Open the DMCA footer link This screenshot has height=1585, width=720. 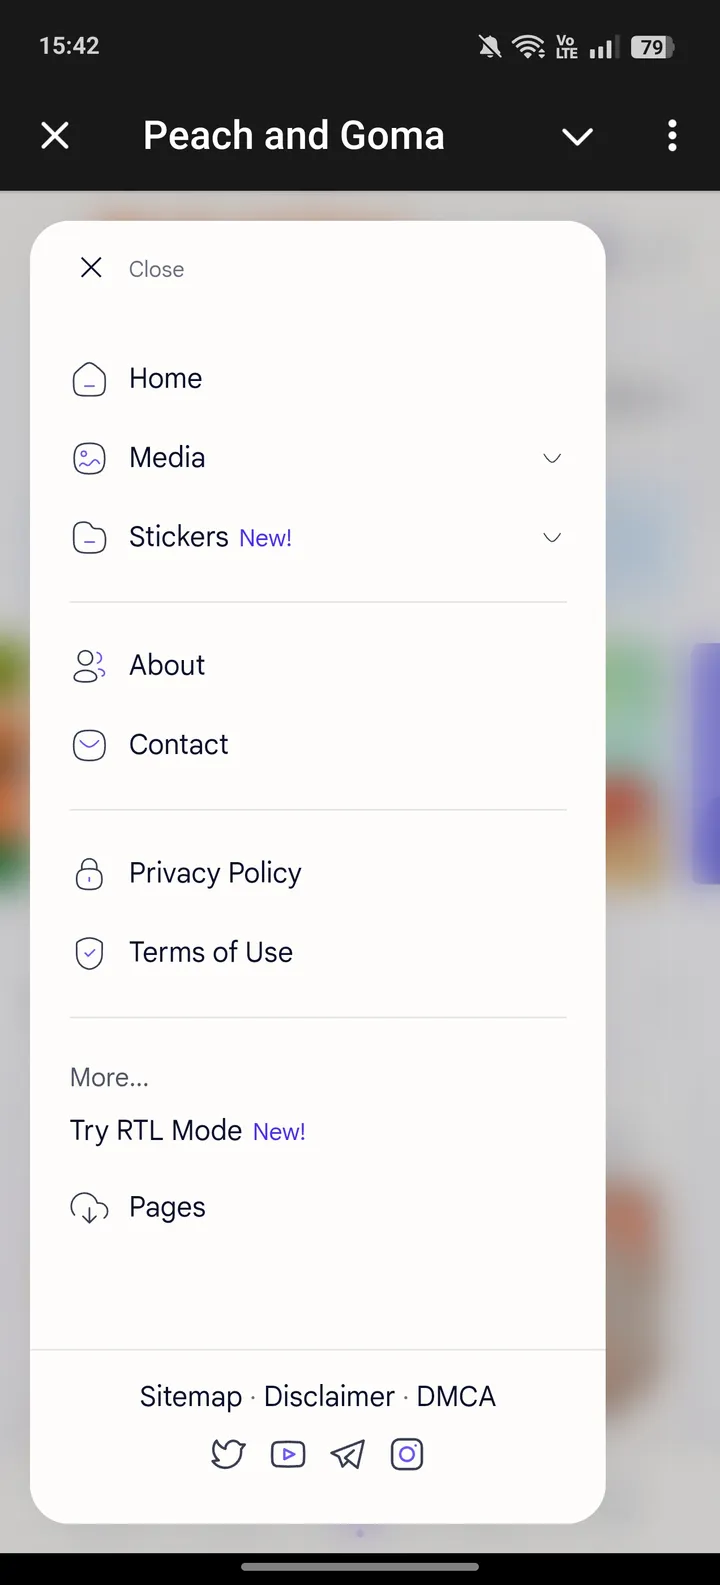(456, 1396)
